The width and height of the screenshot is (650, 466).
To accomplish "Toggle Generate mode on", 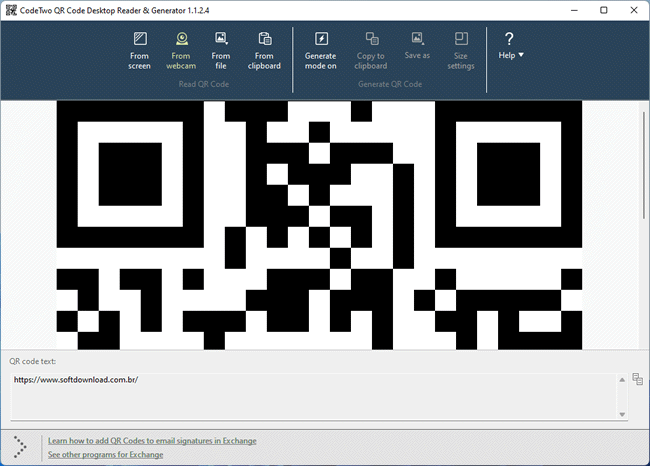I will (x=321, y=40).
